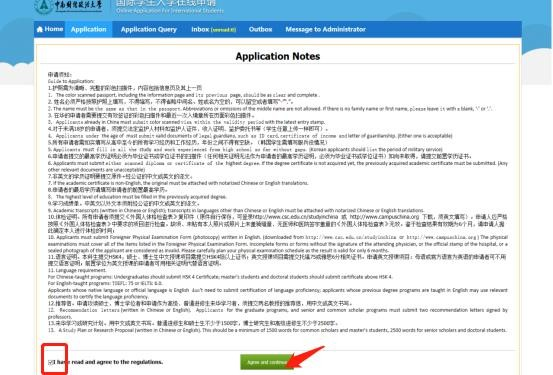Click the 'I have read and agree' label
This screenshot has width=553, height=375.
pos(109,362)
